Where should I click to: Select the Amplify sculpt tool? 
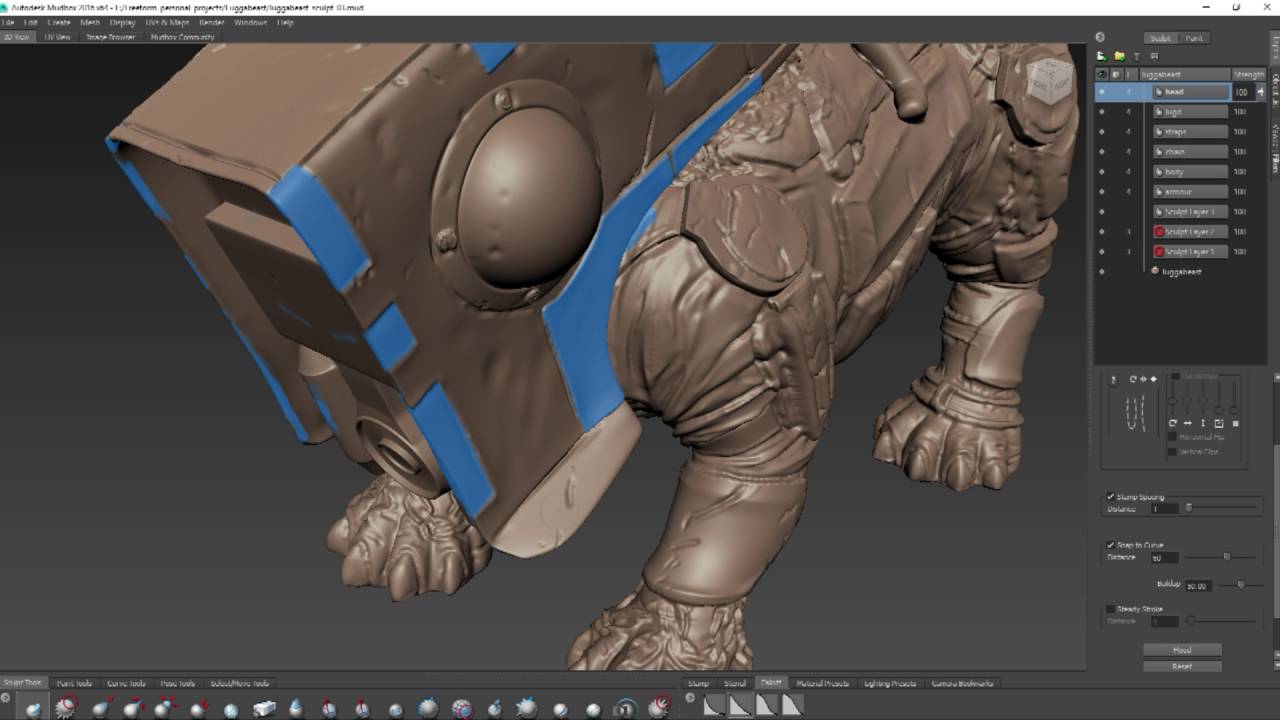(560, 708)
